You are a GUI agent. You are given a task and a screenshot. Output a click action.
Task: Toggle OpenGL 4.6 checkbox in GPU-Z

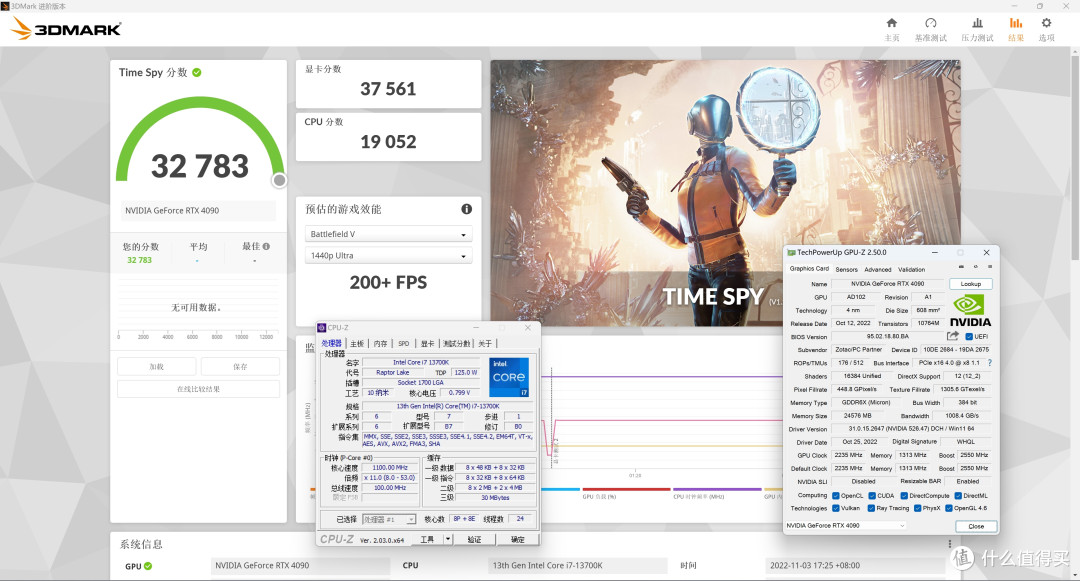[x=949, y=508]
